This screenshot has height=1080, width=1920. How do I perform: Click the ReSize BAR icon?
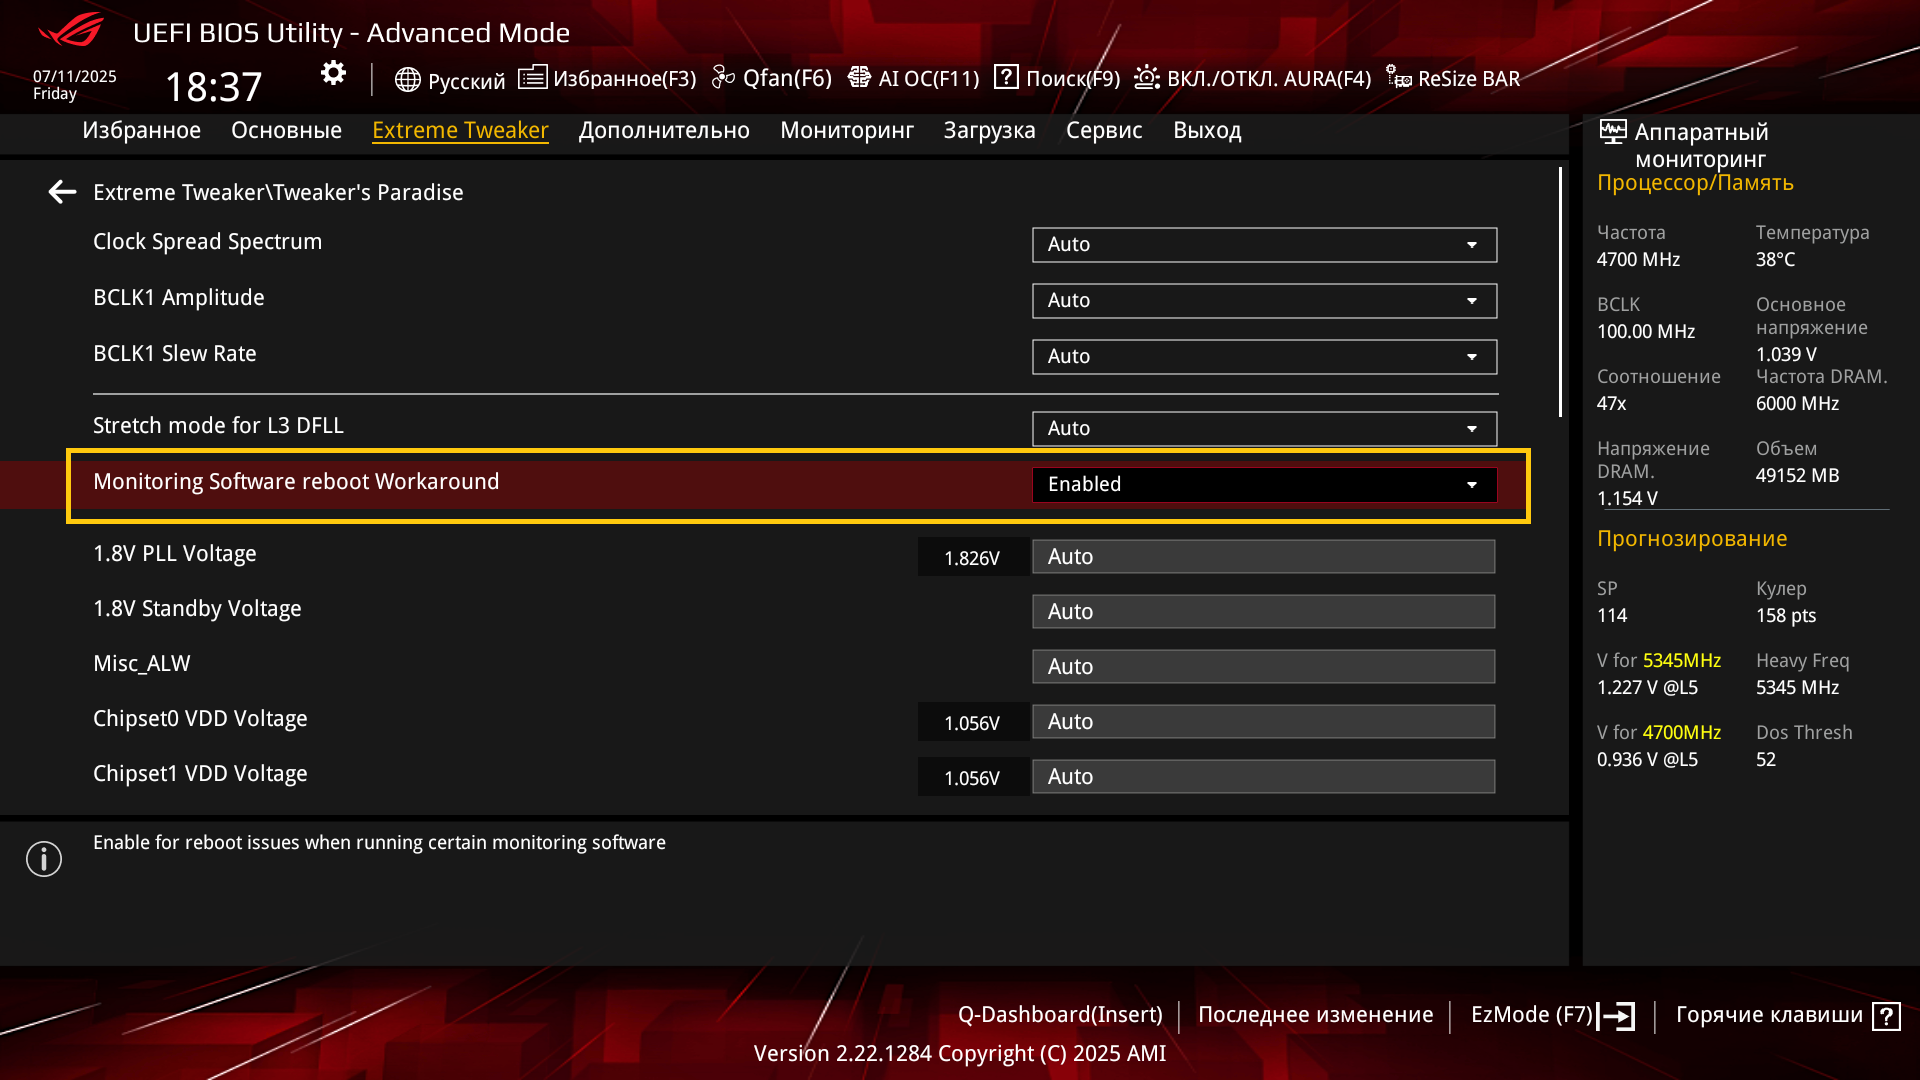click(x=1398, y=78)
